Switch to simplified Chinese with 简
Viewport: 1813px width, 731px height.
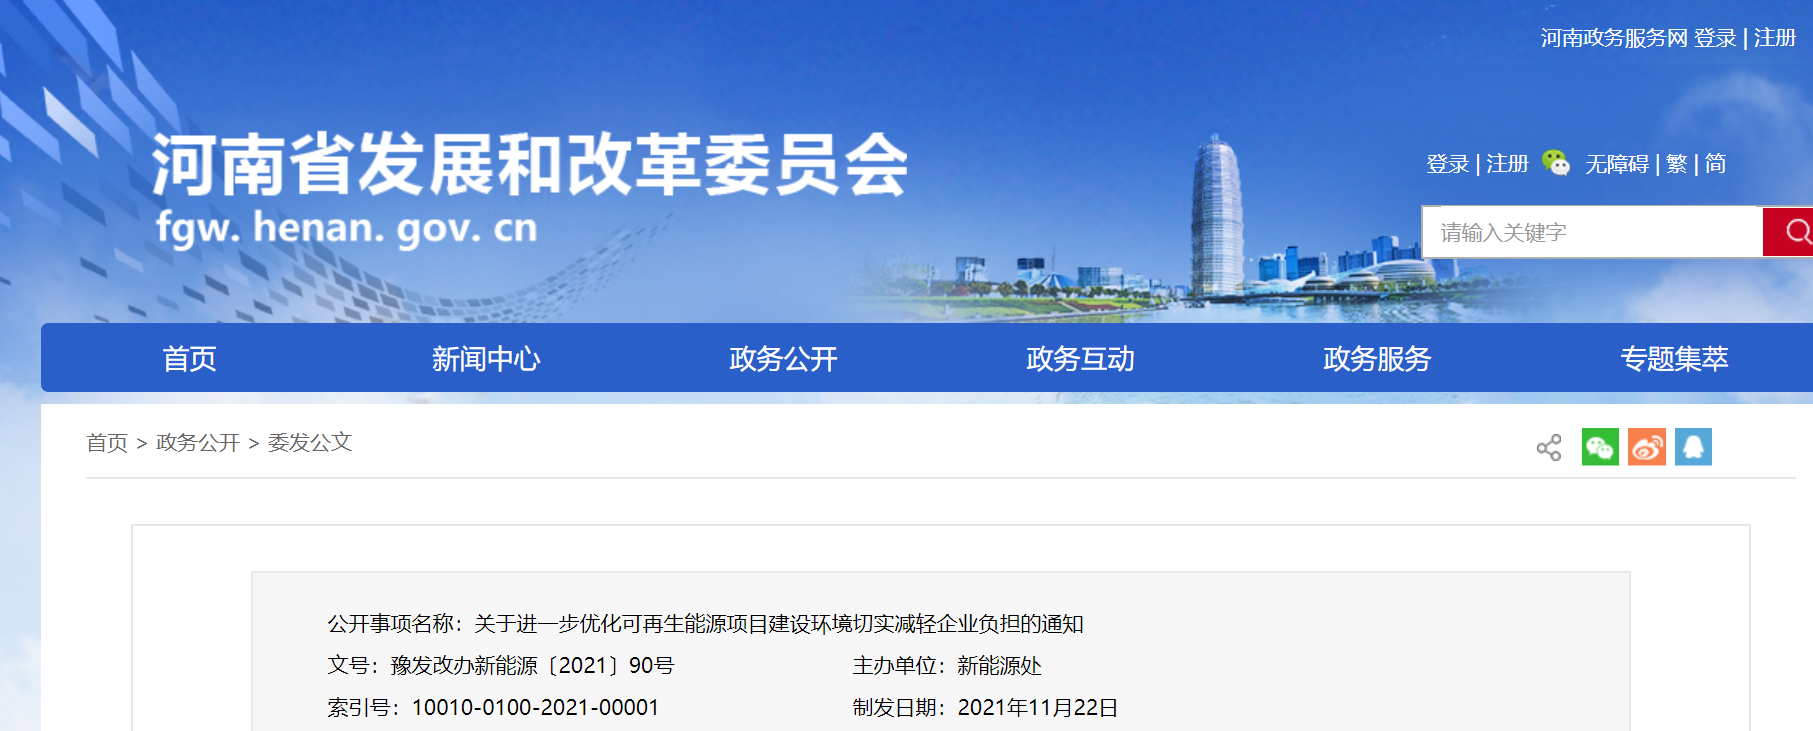1715,164
